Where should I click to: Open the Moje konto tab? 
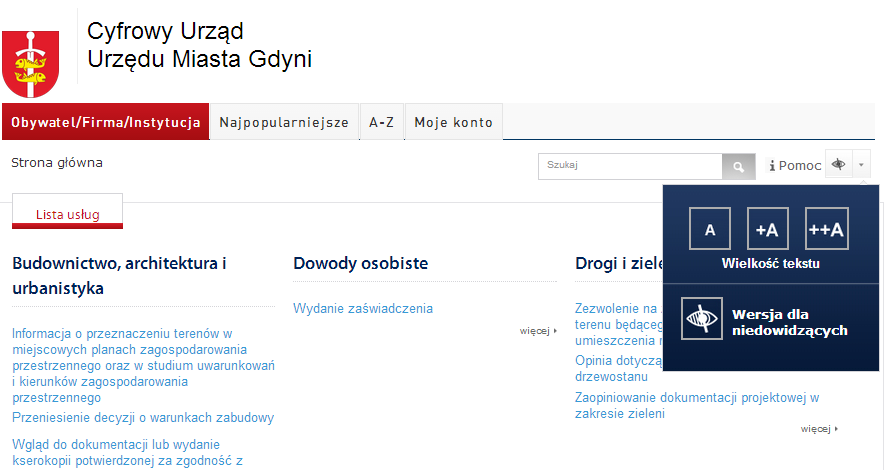coord(453,123)
